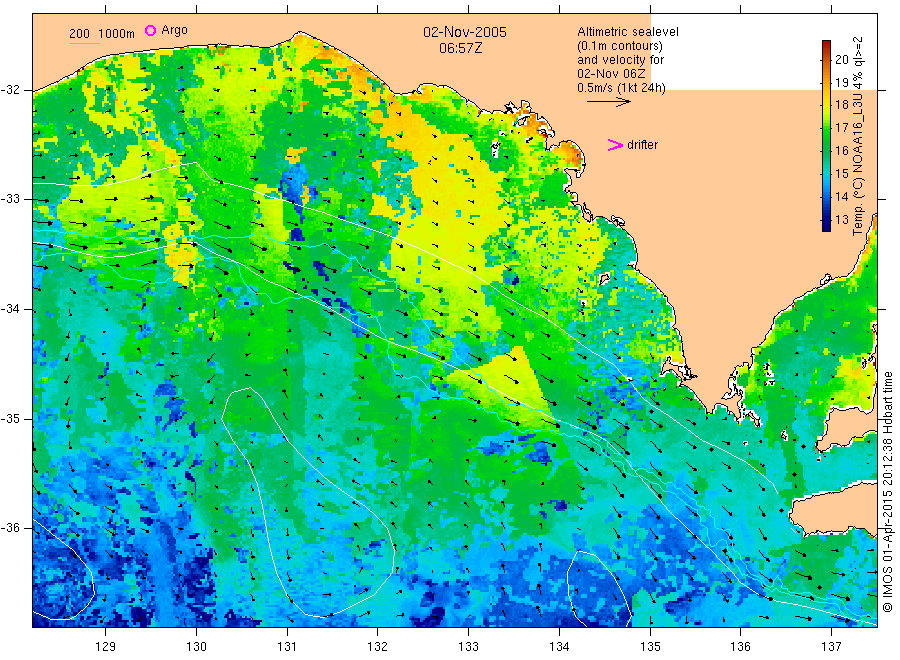
Task: Click the 'drifter' legend label
Action: tap(642, 145)
